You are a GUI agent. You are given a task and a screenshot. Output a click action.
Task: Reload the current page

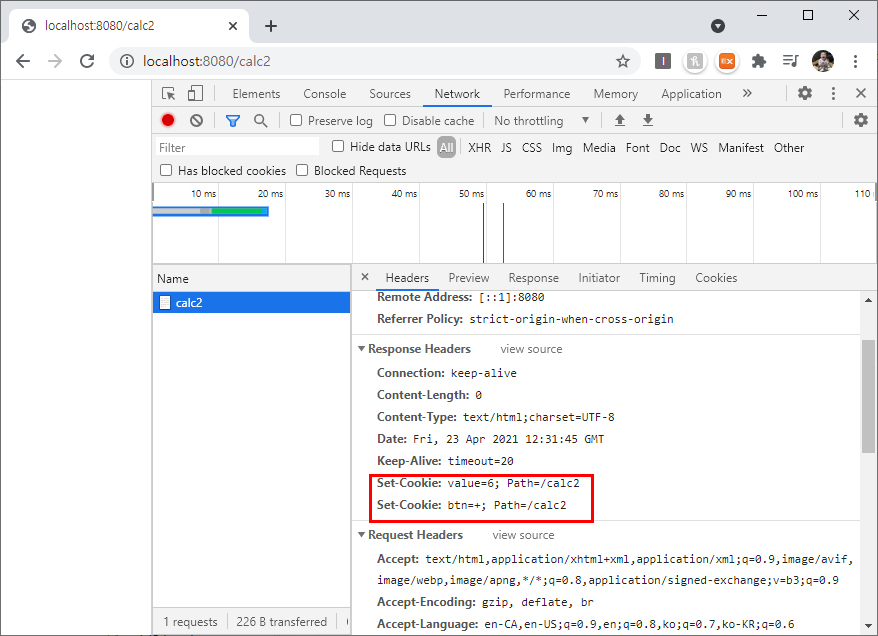(x=87, y=61)
